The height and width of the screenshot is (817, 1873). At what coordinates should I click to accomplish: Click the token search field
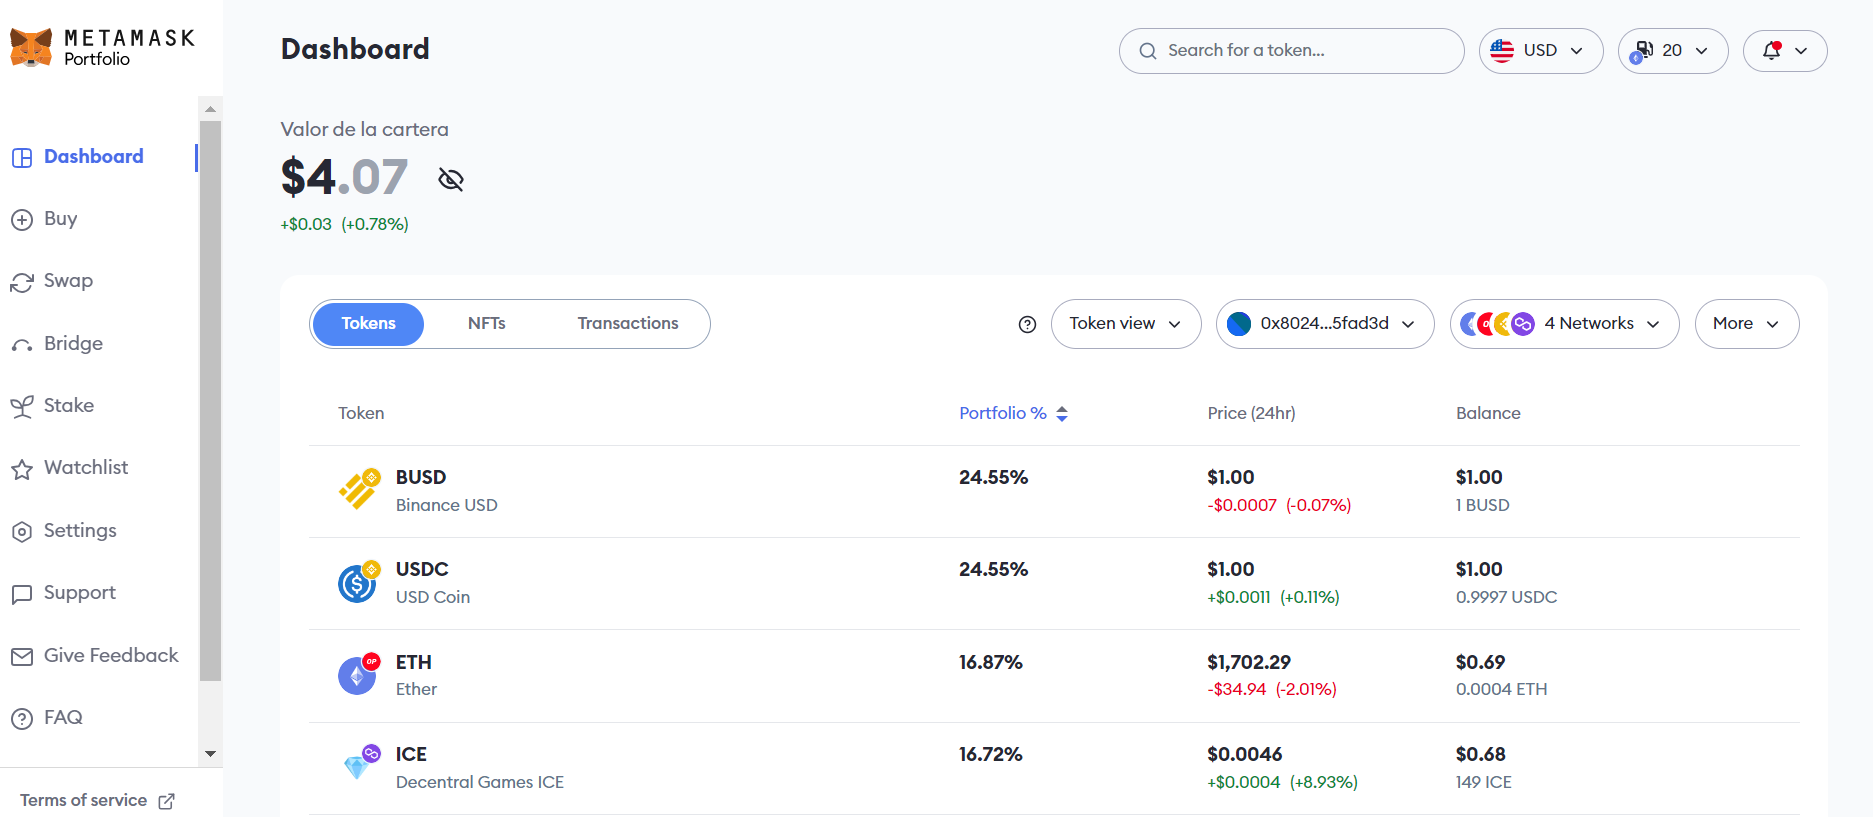click(1292, 51)
